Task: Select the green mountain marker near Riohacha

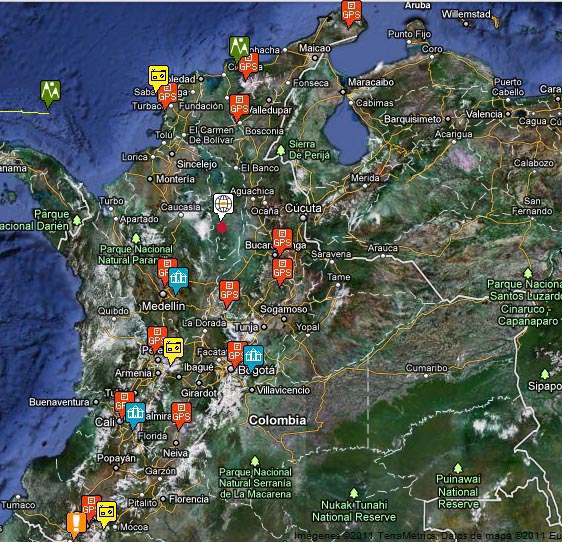Action: [239, 48]
